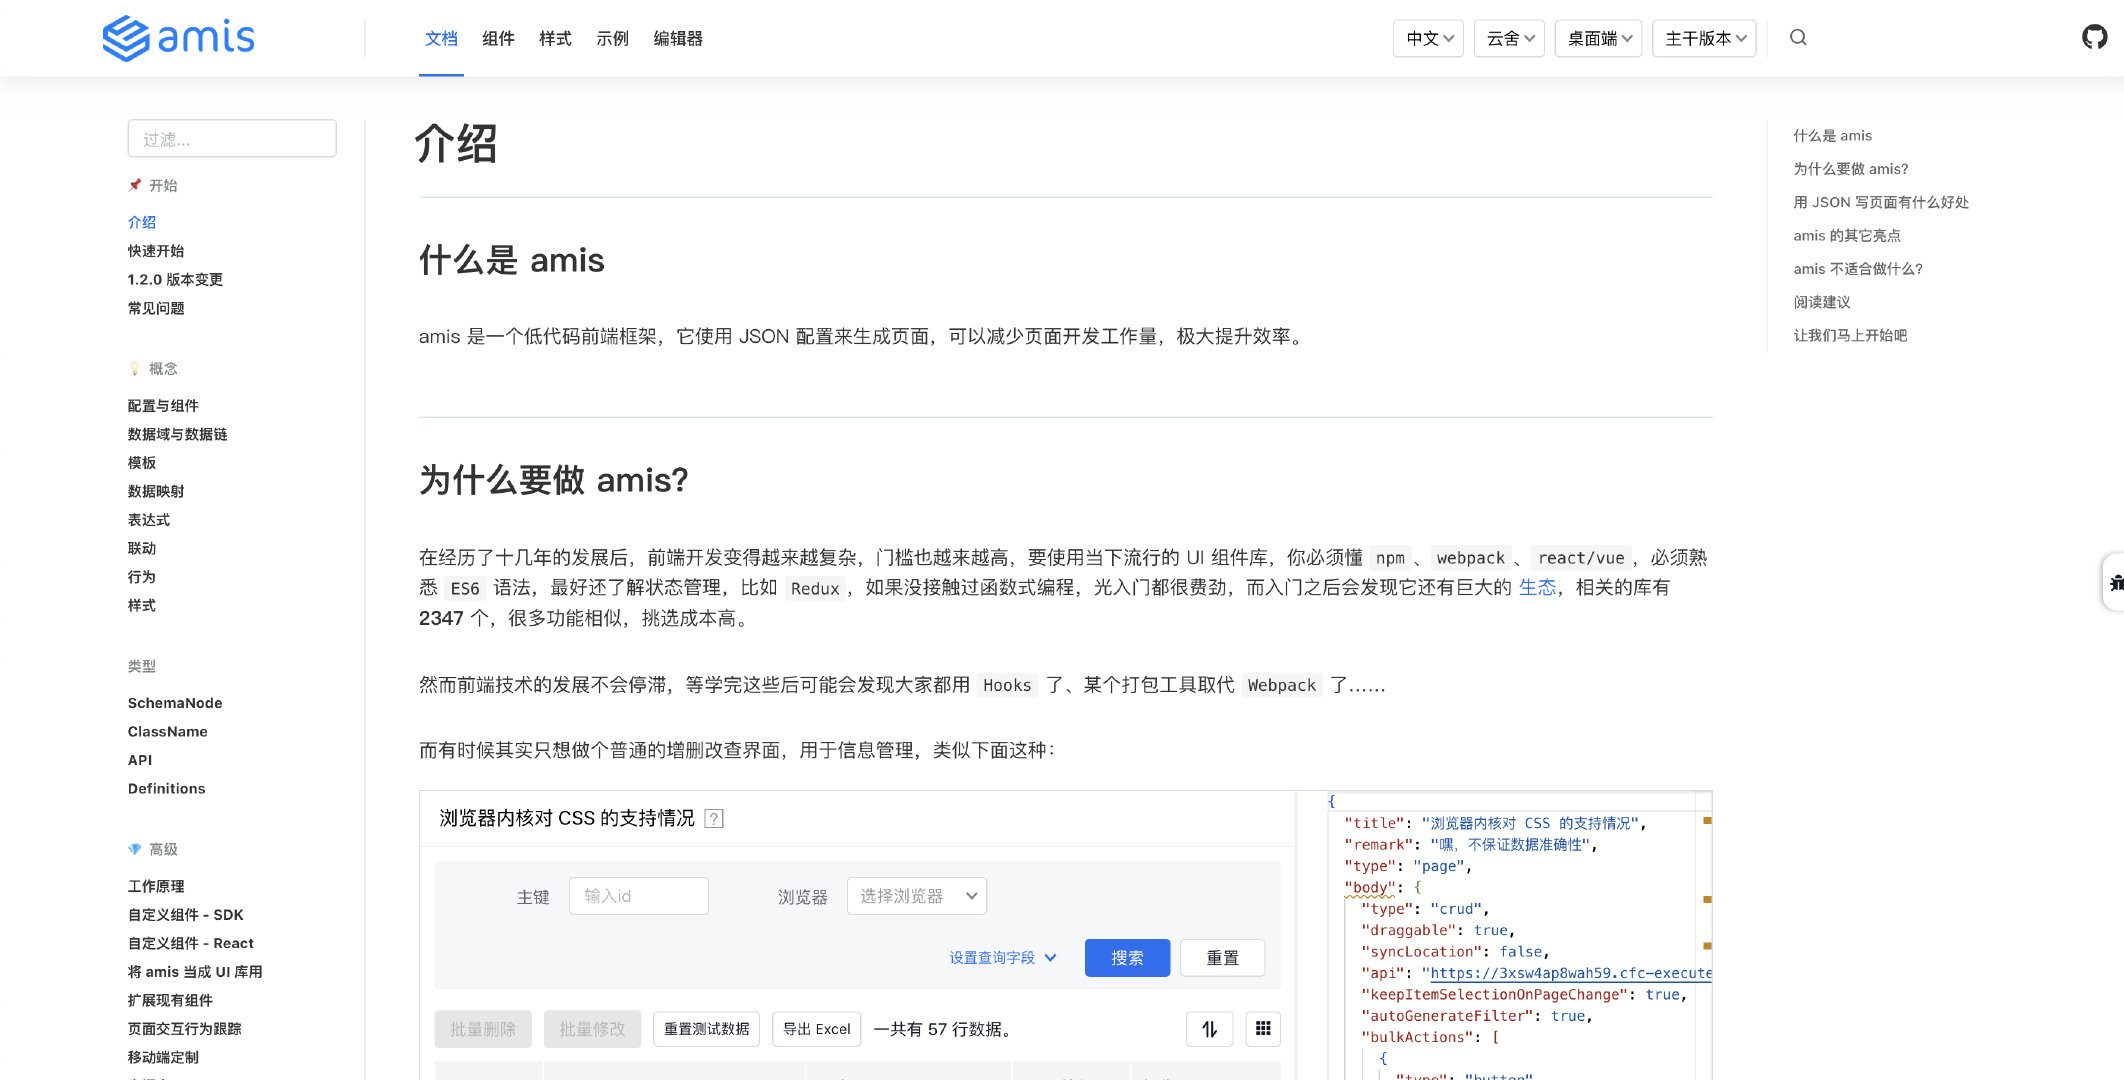This screenshot has height=1080, width=2124.
Task: Open the 云舍 theme dropdown
Action: 1510,38
